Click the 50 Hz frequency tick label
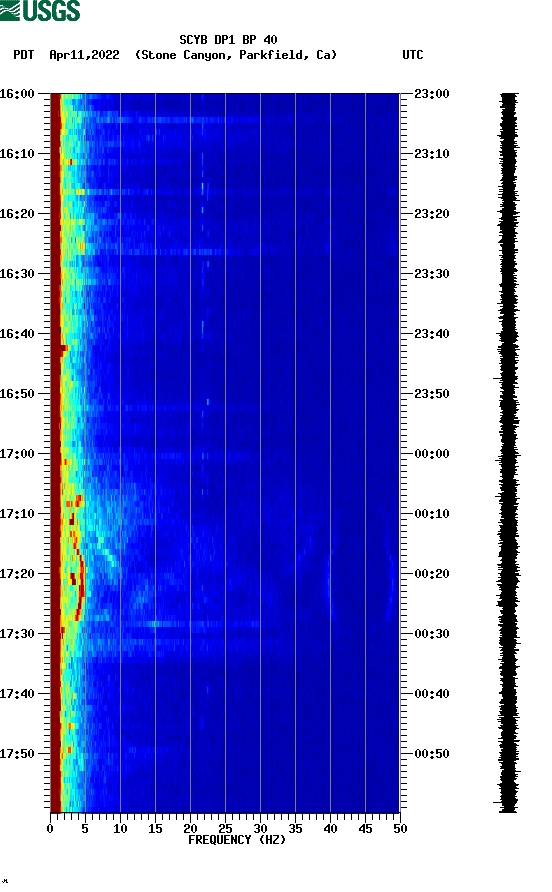This screenshot has width=552, height=892. point(401,829)
